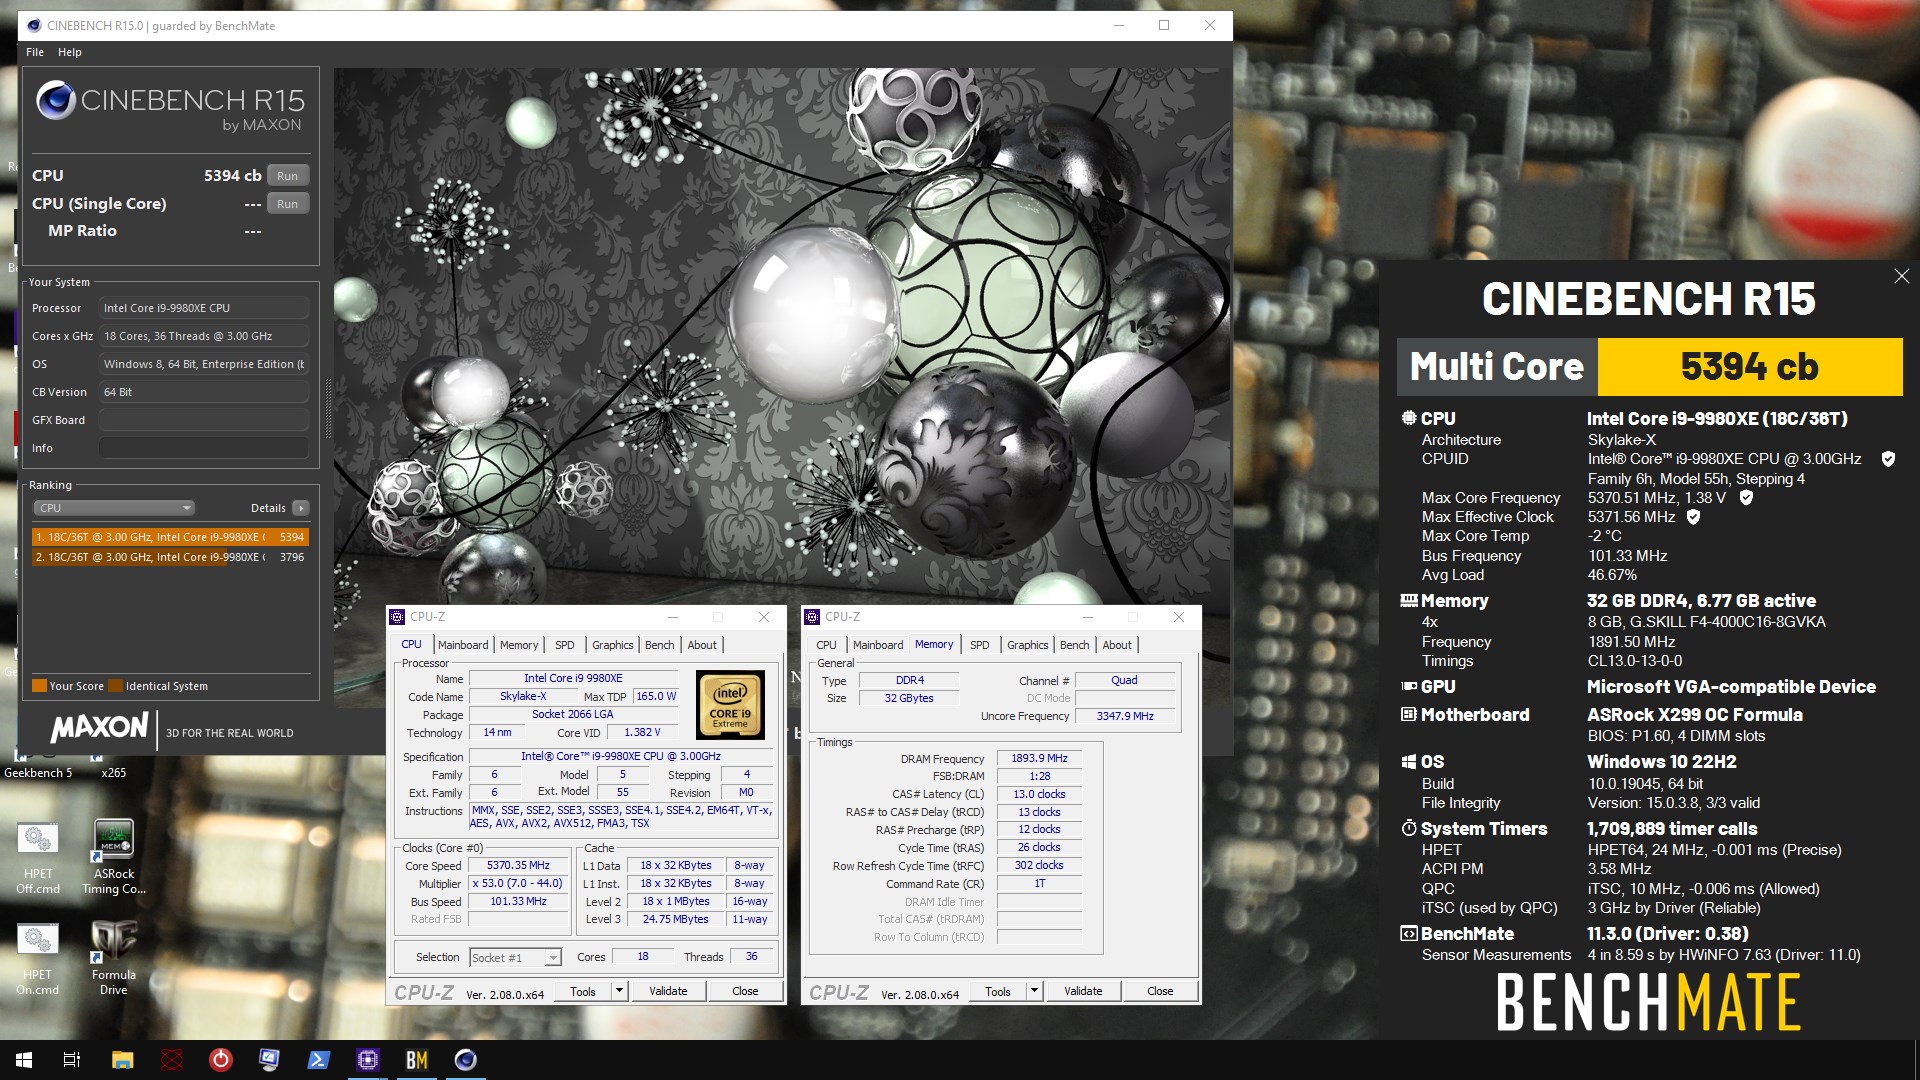Viewport: 1920px width, 1080px height.
Task: Click Validate in right CPU-Z
Action: click(x=1083, y=991)
